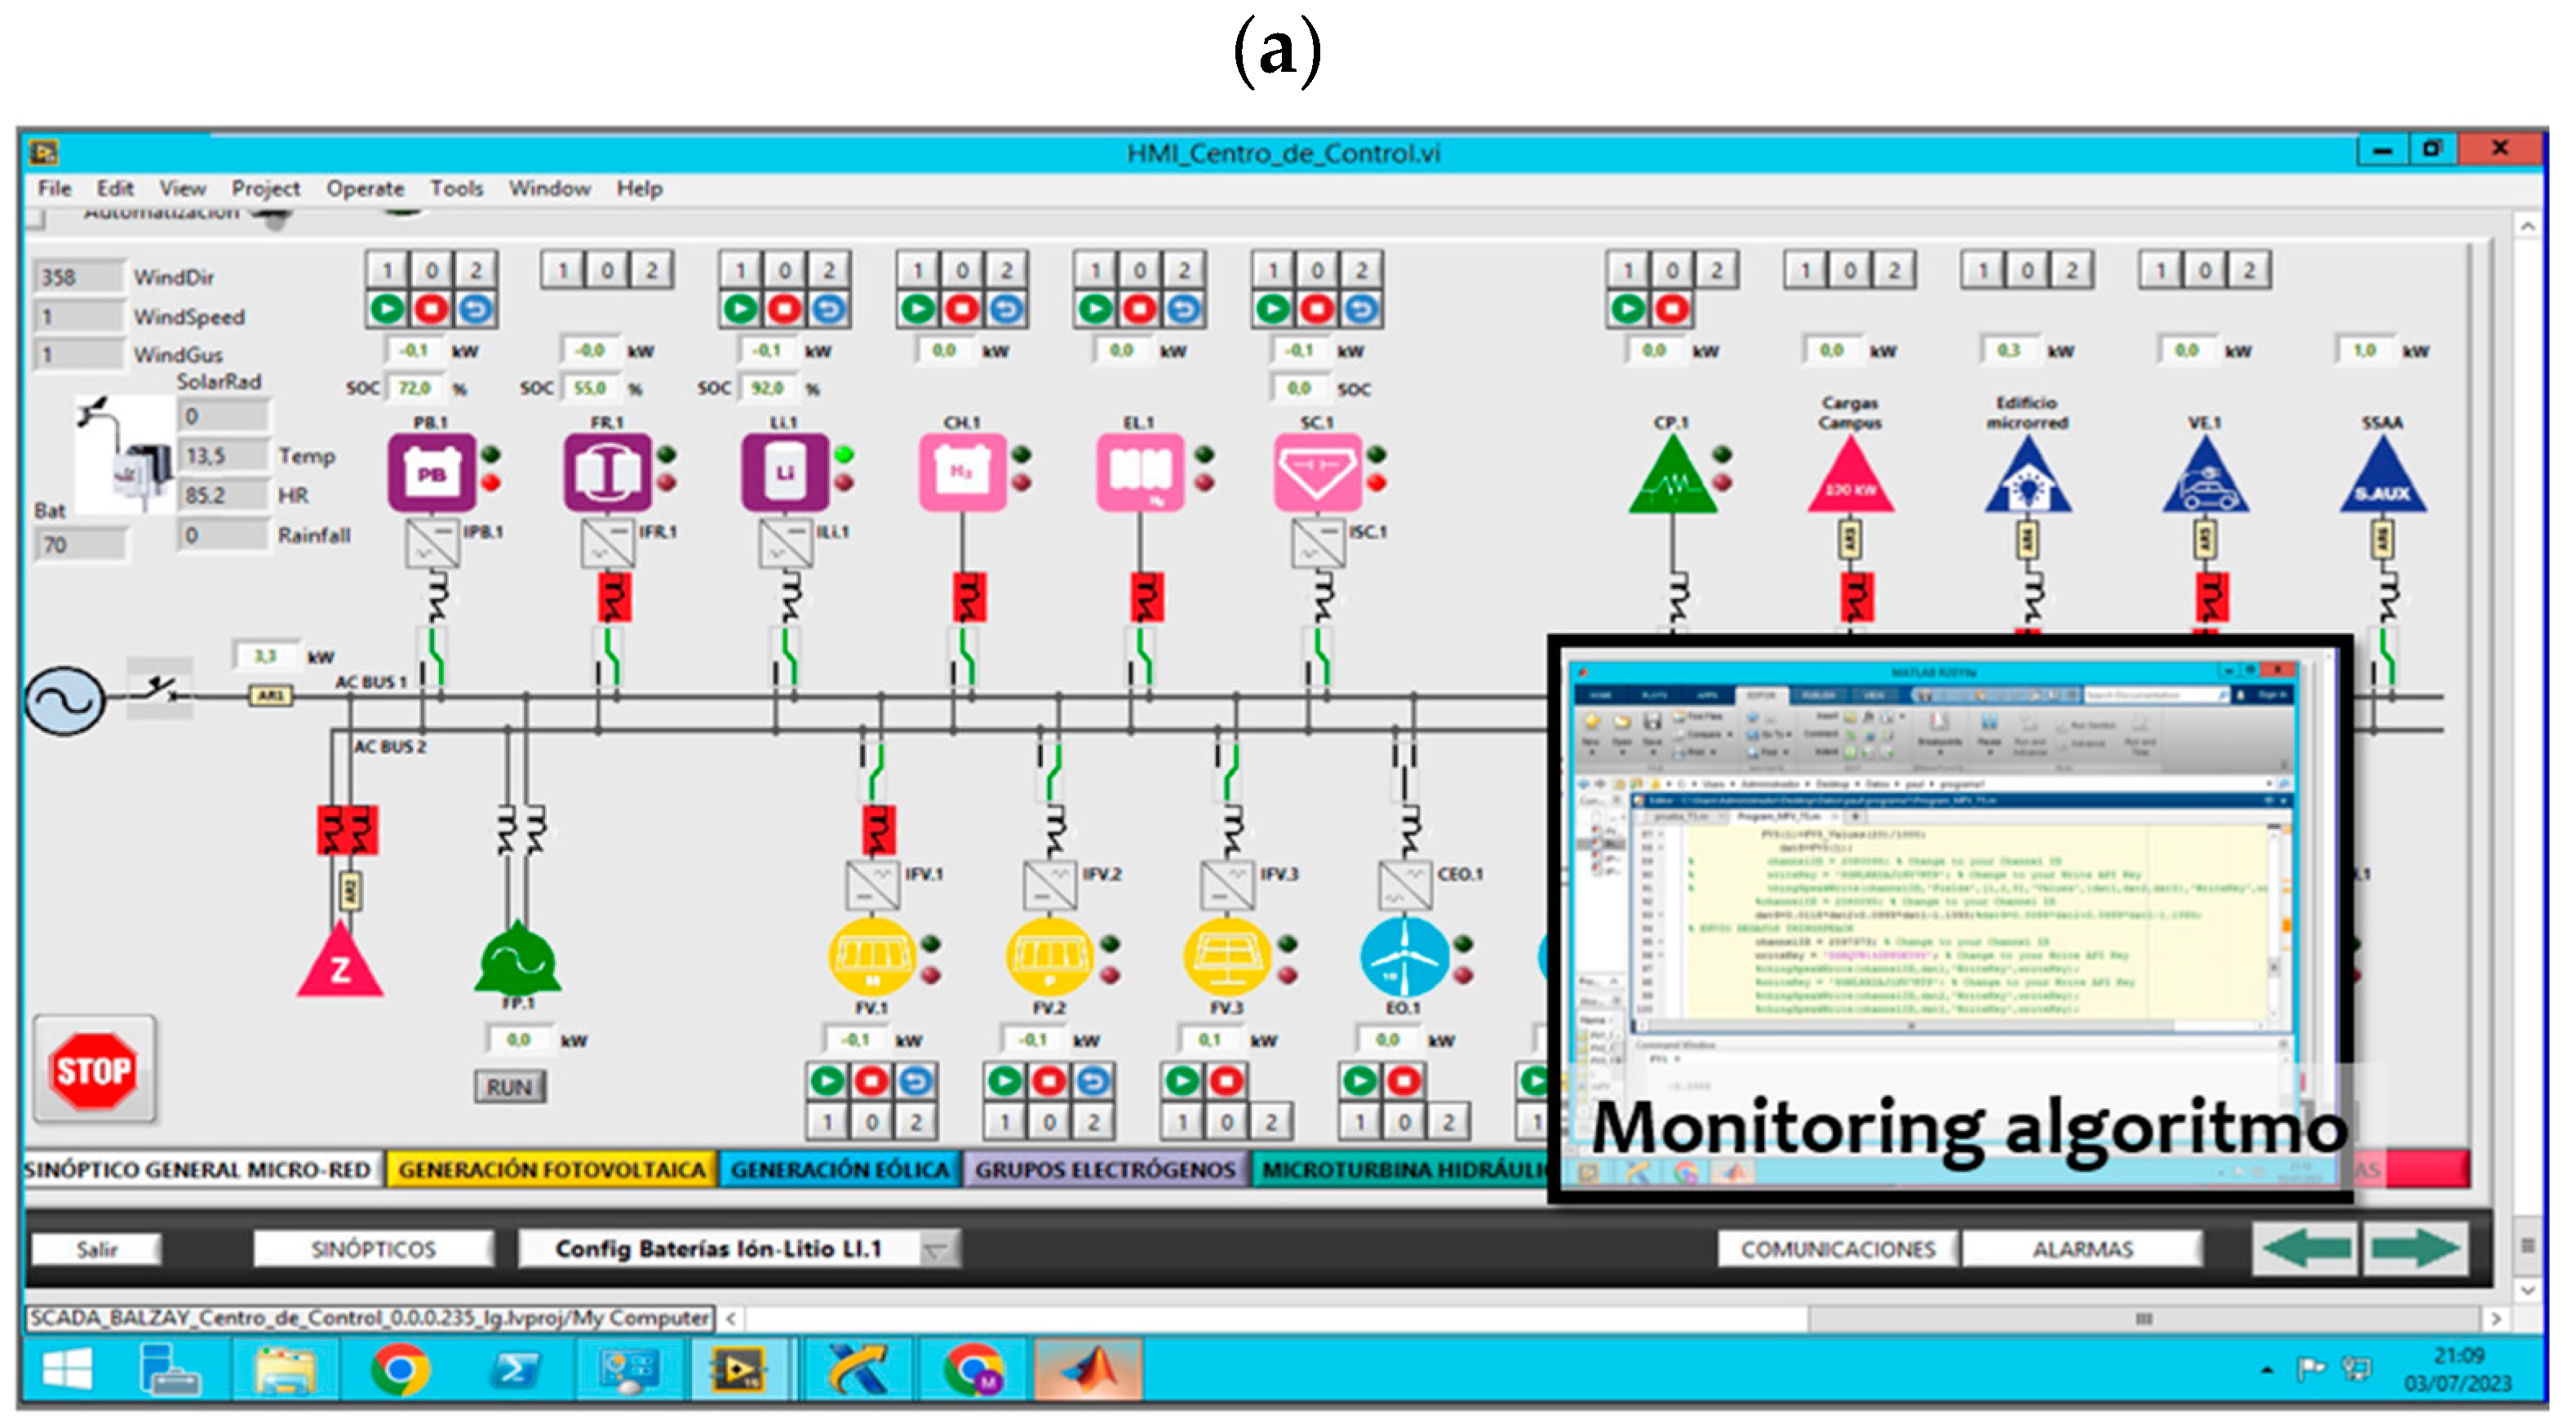Select the EO.1 wind turbine icon
Image resolution: width=2576 pixels, height=1428 pixels.
[x=1404, y=958]
